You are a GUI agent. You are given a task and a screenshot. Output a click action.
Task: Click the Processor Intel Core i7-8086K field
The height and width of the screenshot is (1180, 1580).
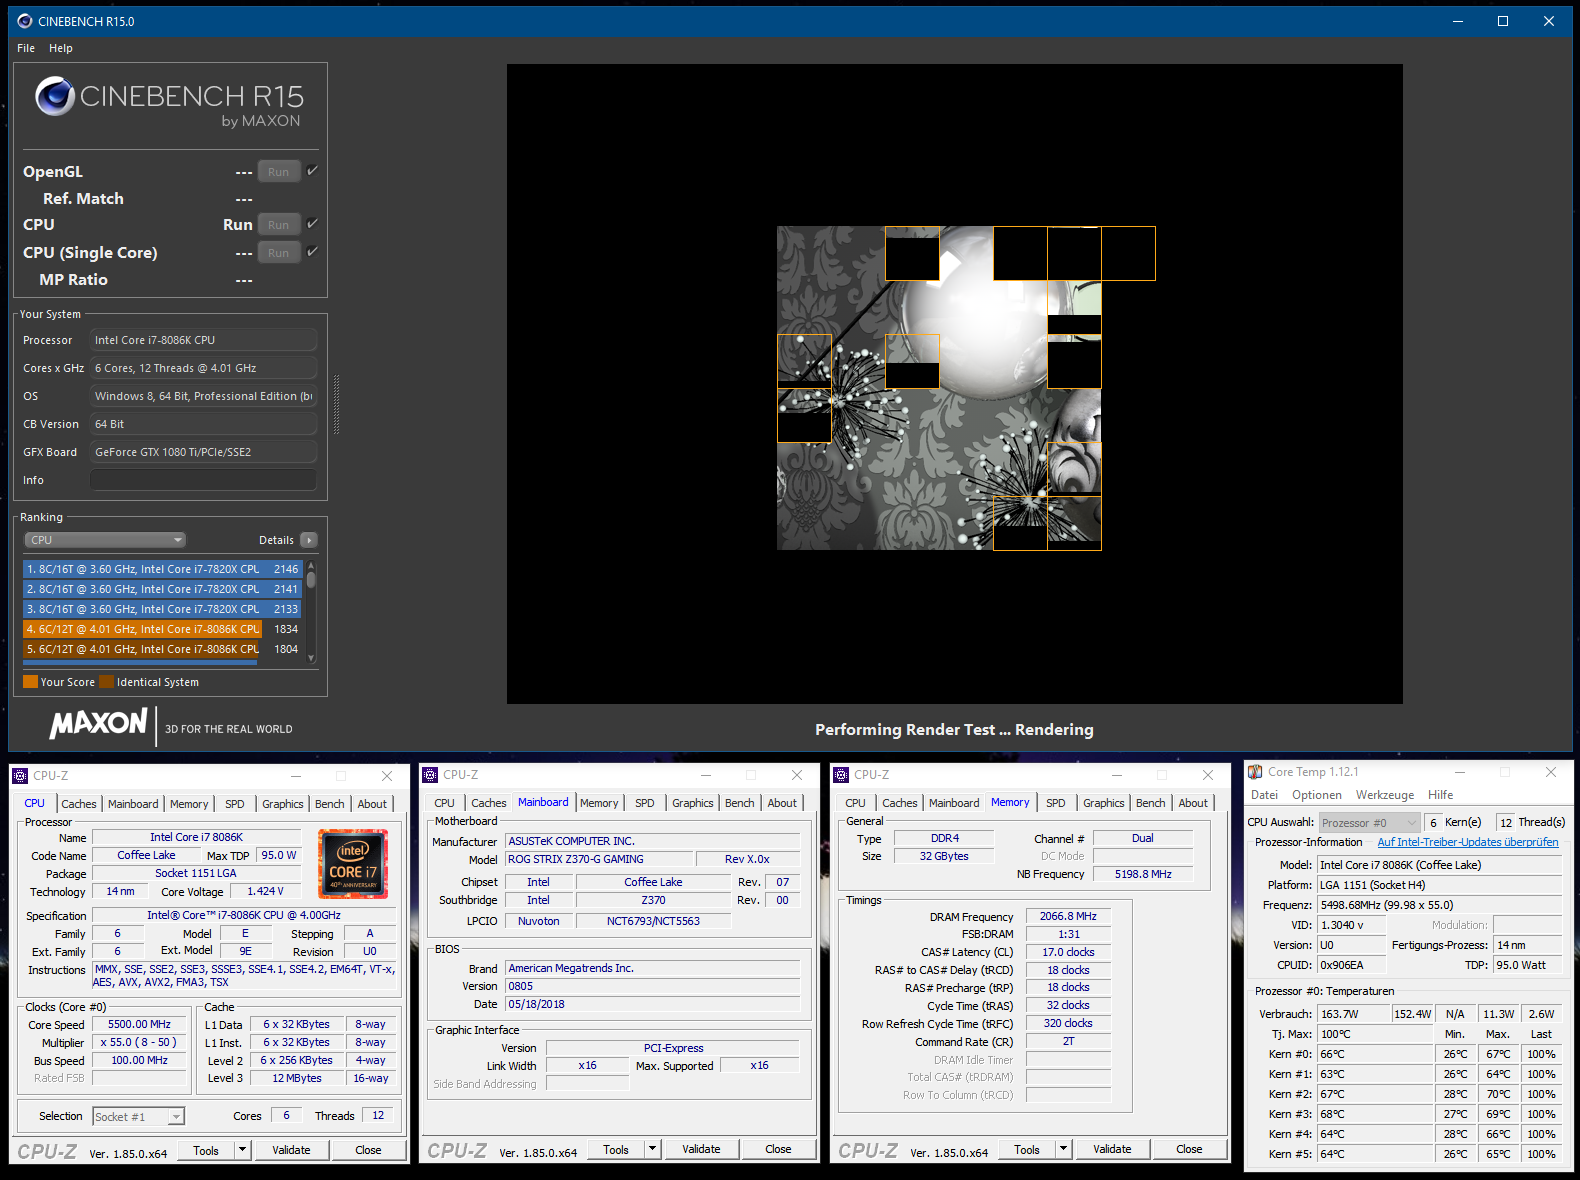pos(203,340)
